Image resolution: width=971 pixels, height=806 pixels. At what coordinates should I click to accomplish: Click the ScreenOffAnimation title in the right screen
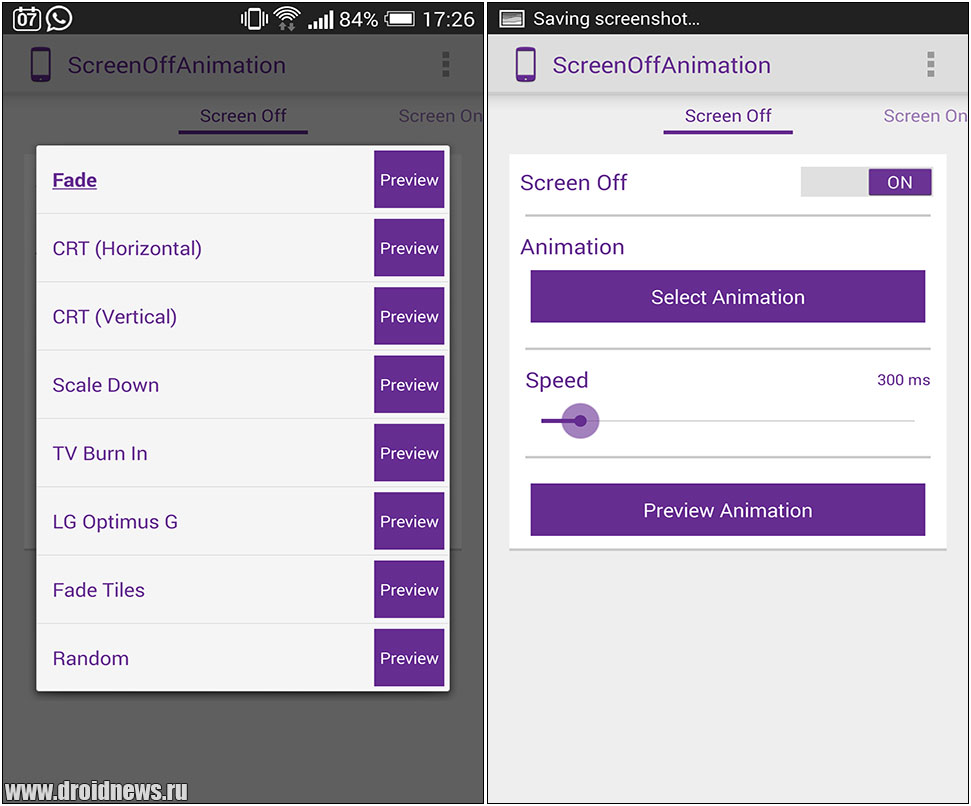tap(661, 65)
